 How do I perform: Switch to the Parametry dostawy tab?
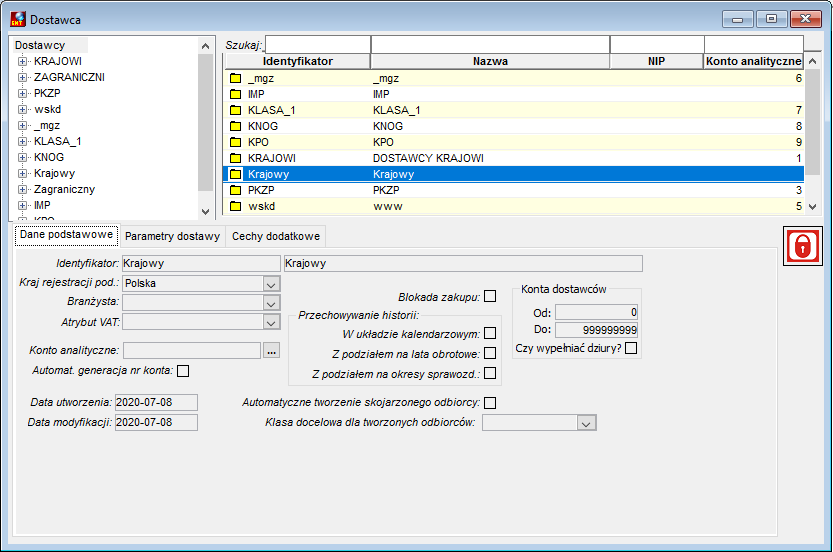tap(172, 236)
